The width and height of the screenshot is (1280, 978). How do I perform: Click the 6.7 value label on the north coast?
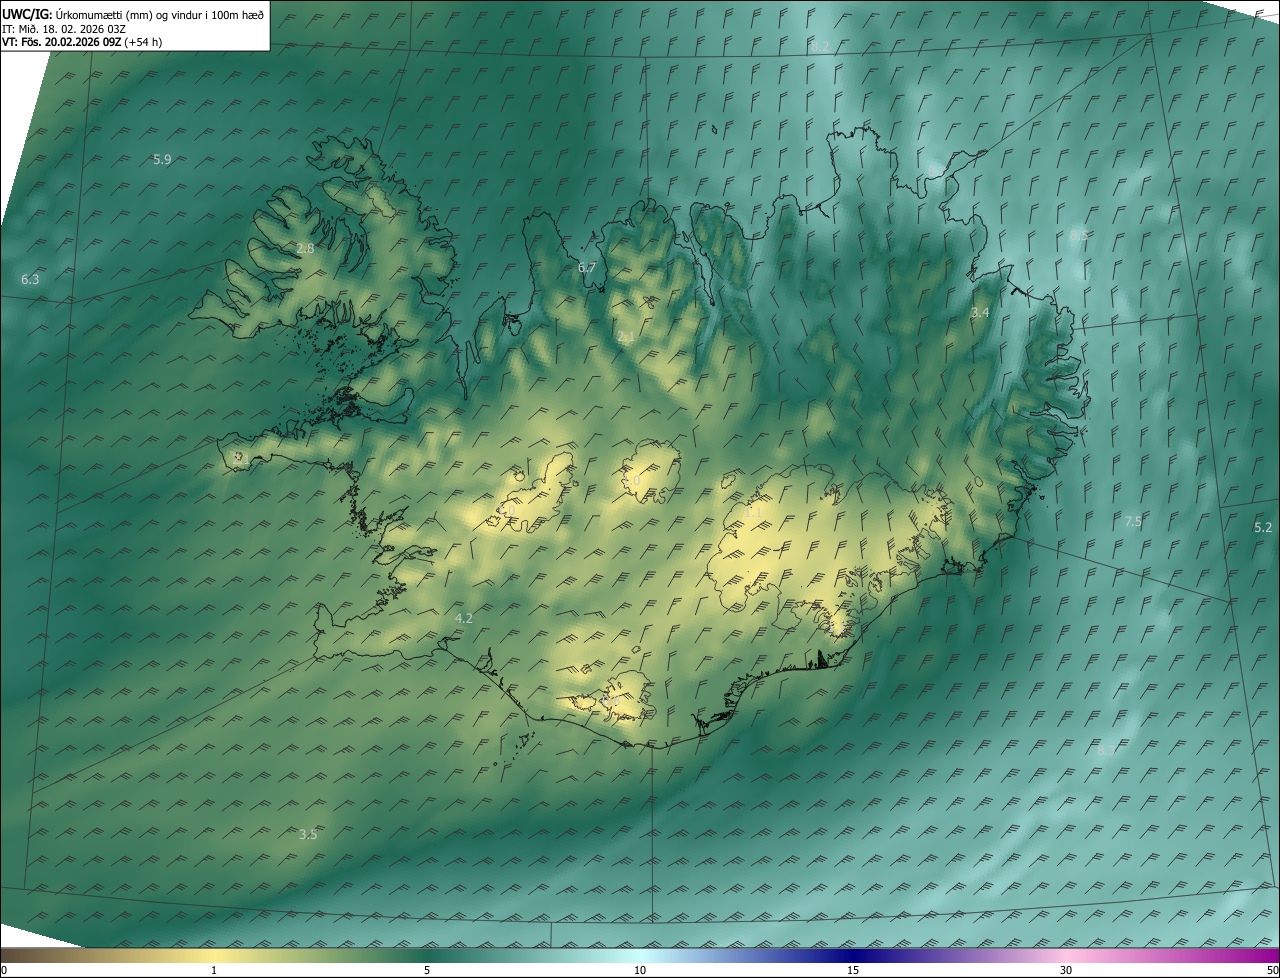(587, 267)
